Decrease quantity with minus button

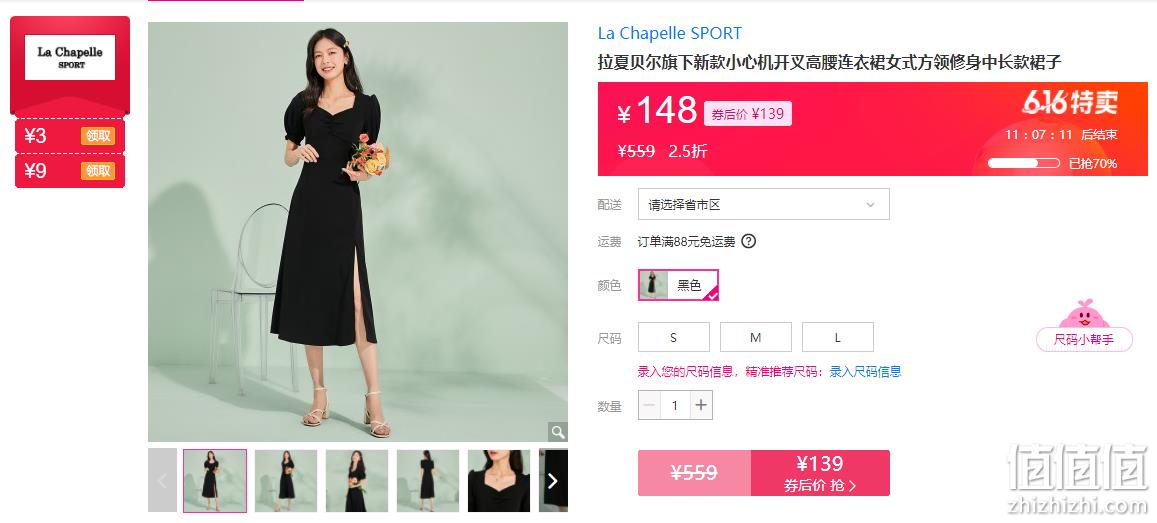(649, 405)
